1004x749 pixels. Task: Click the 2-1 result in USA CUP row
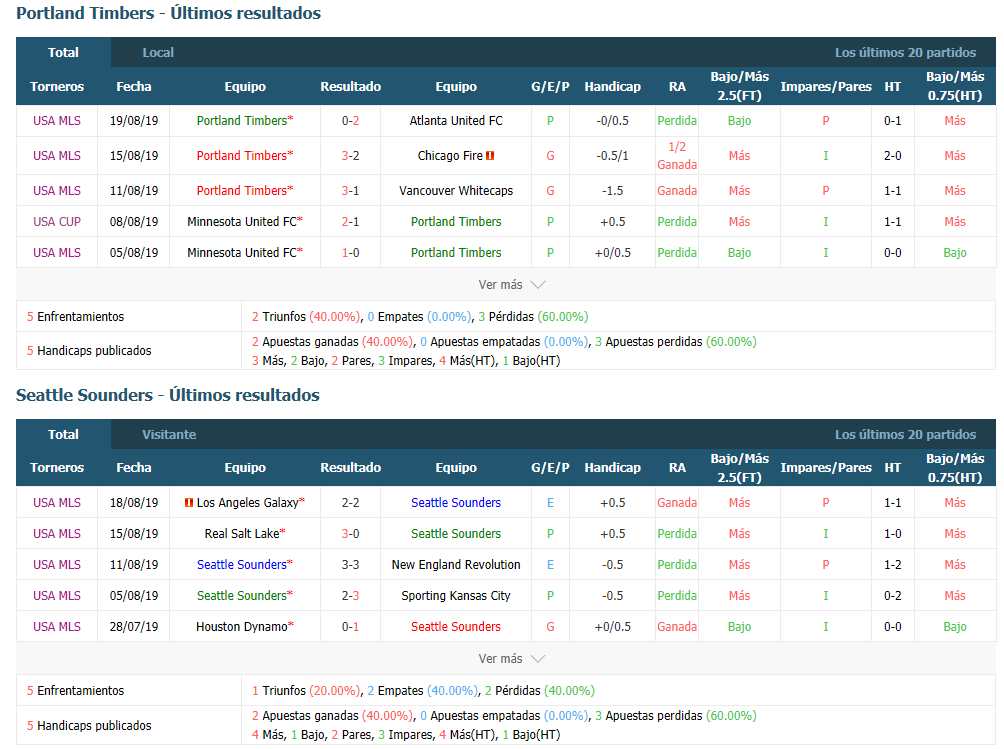tap(350, 221)
